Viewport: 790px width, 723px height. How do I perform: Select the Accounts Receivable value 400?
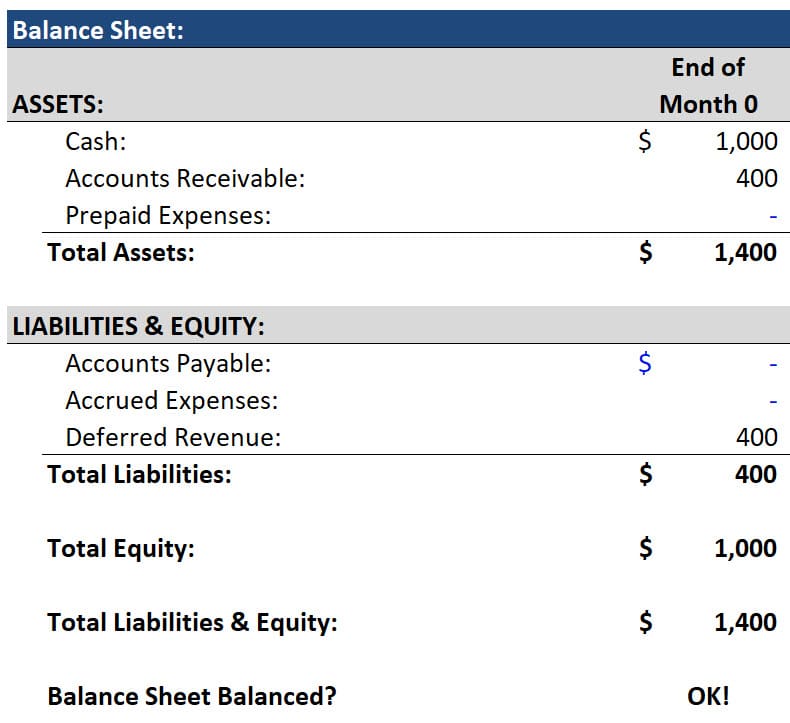click(x=757, y=178)
